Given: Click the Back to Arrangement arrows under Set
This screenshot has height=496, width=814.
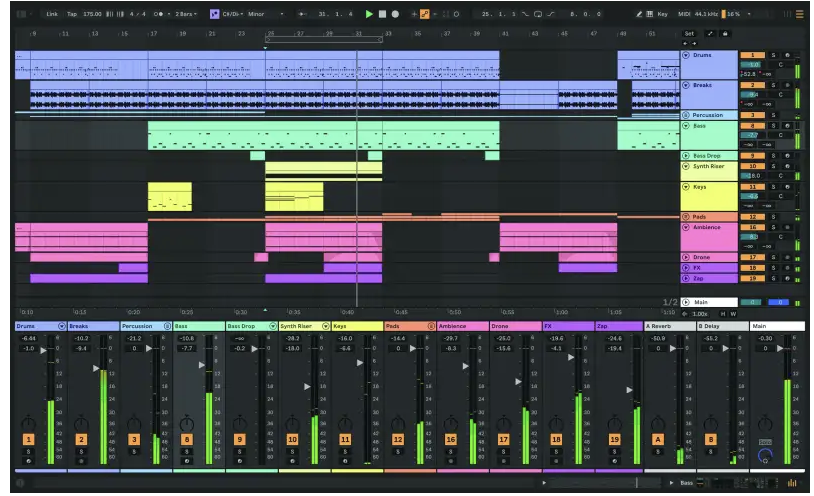Looking at the screenshot, I should click(689, 44).
